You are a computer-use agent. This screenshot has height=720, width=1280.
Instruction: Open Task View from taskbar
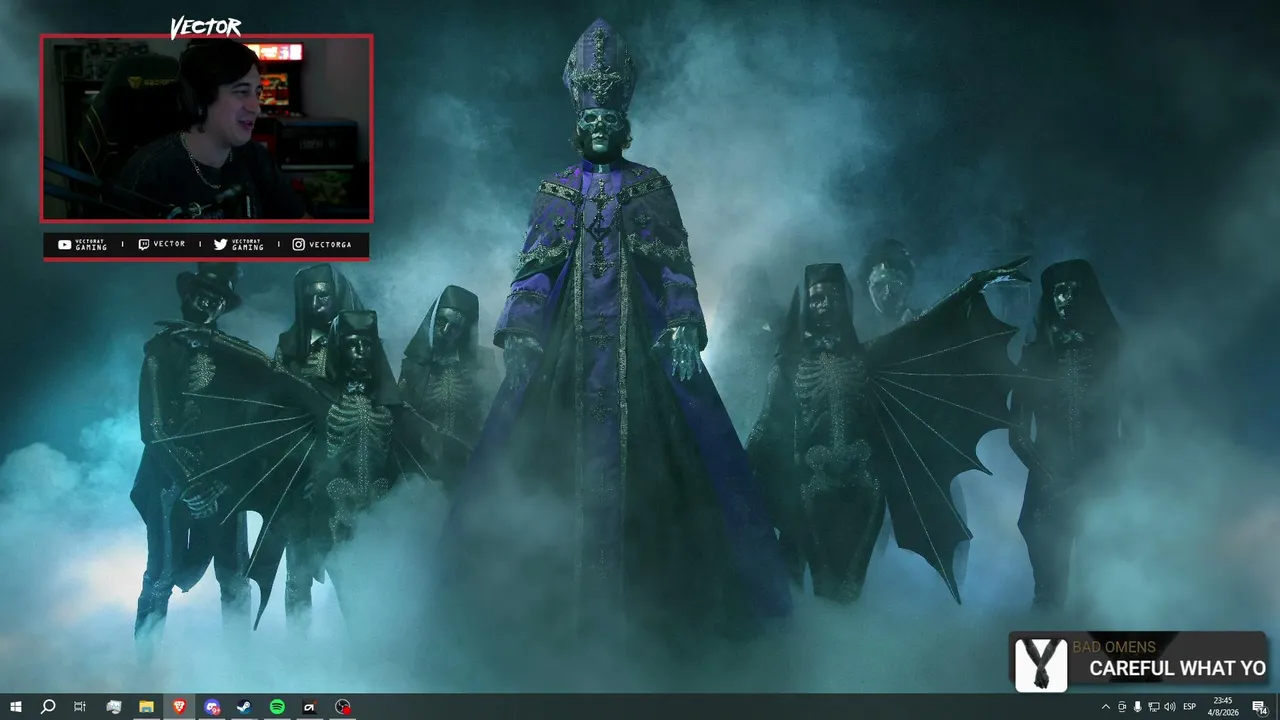(x=80, y=707)
